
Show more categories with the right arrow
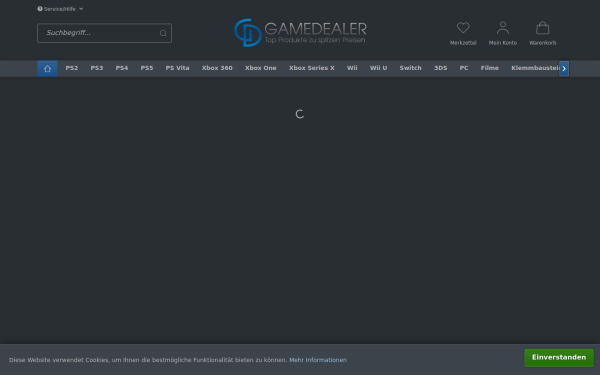point(564,68)
